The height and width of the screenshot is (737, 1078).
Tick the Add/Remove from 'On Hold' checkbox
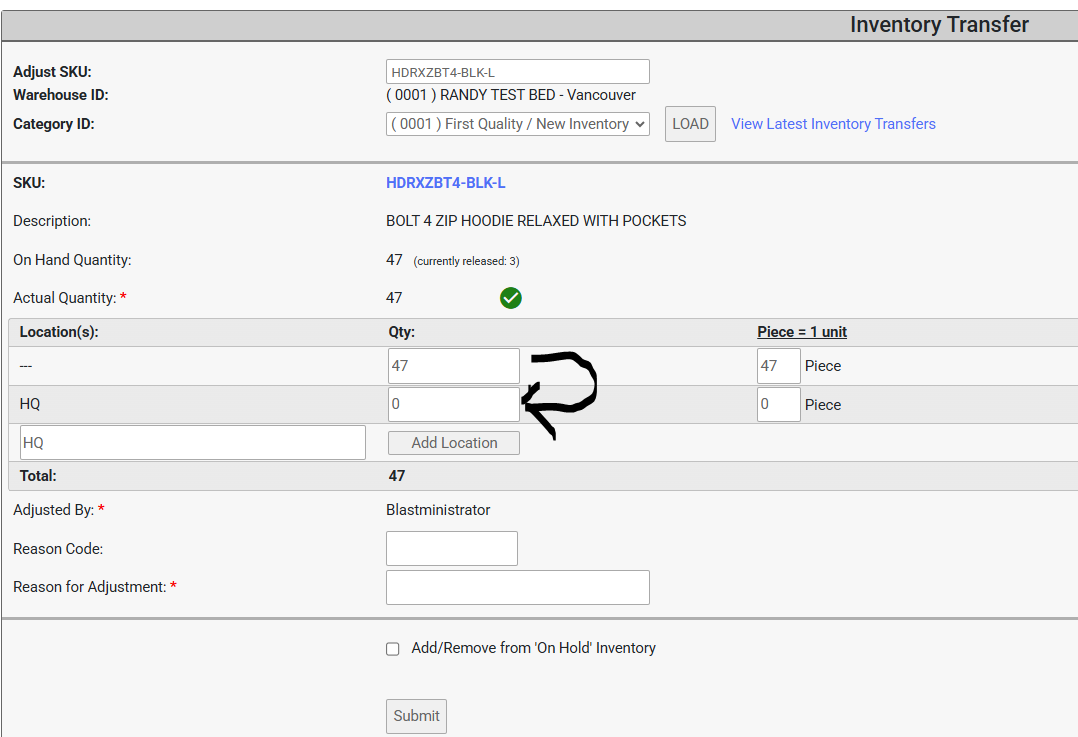[393, 649]
